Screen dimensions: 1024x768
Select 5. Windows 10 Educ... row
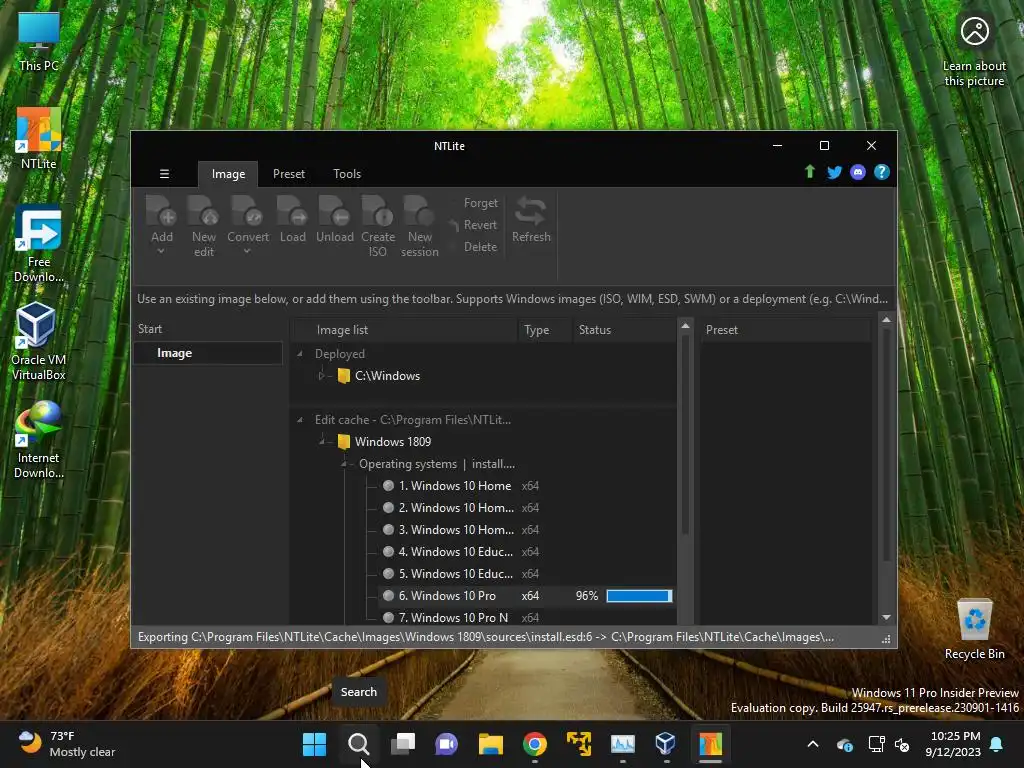[526, 573]
